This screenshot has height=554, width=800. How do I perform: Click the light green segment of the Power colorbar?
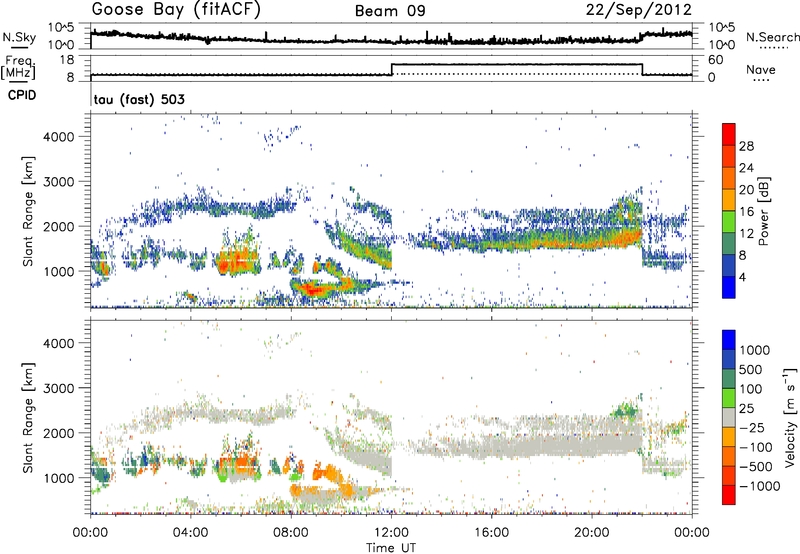(x=729, y=221)
